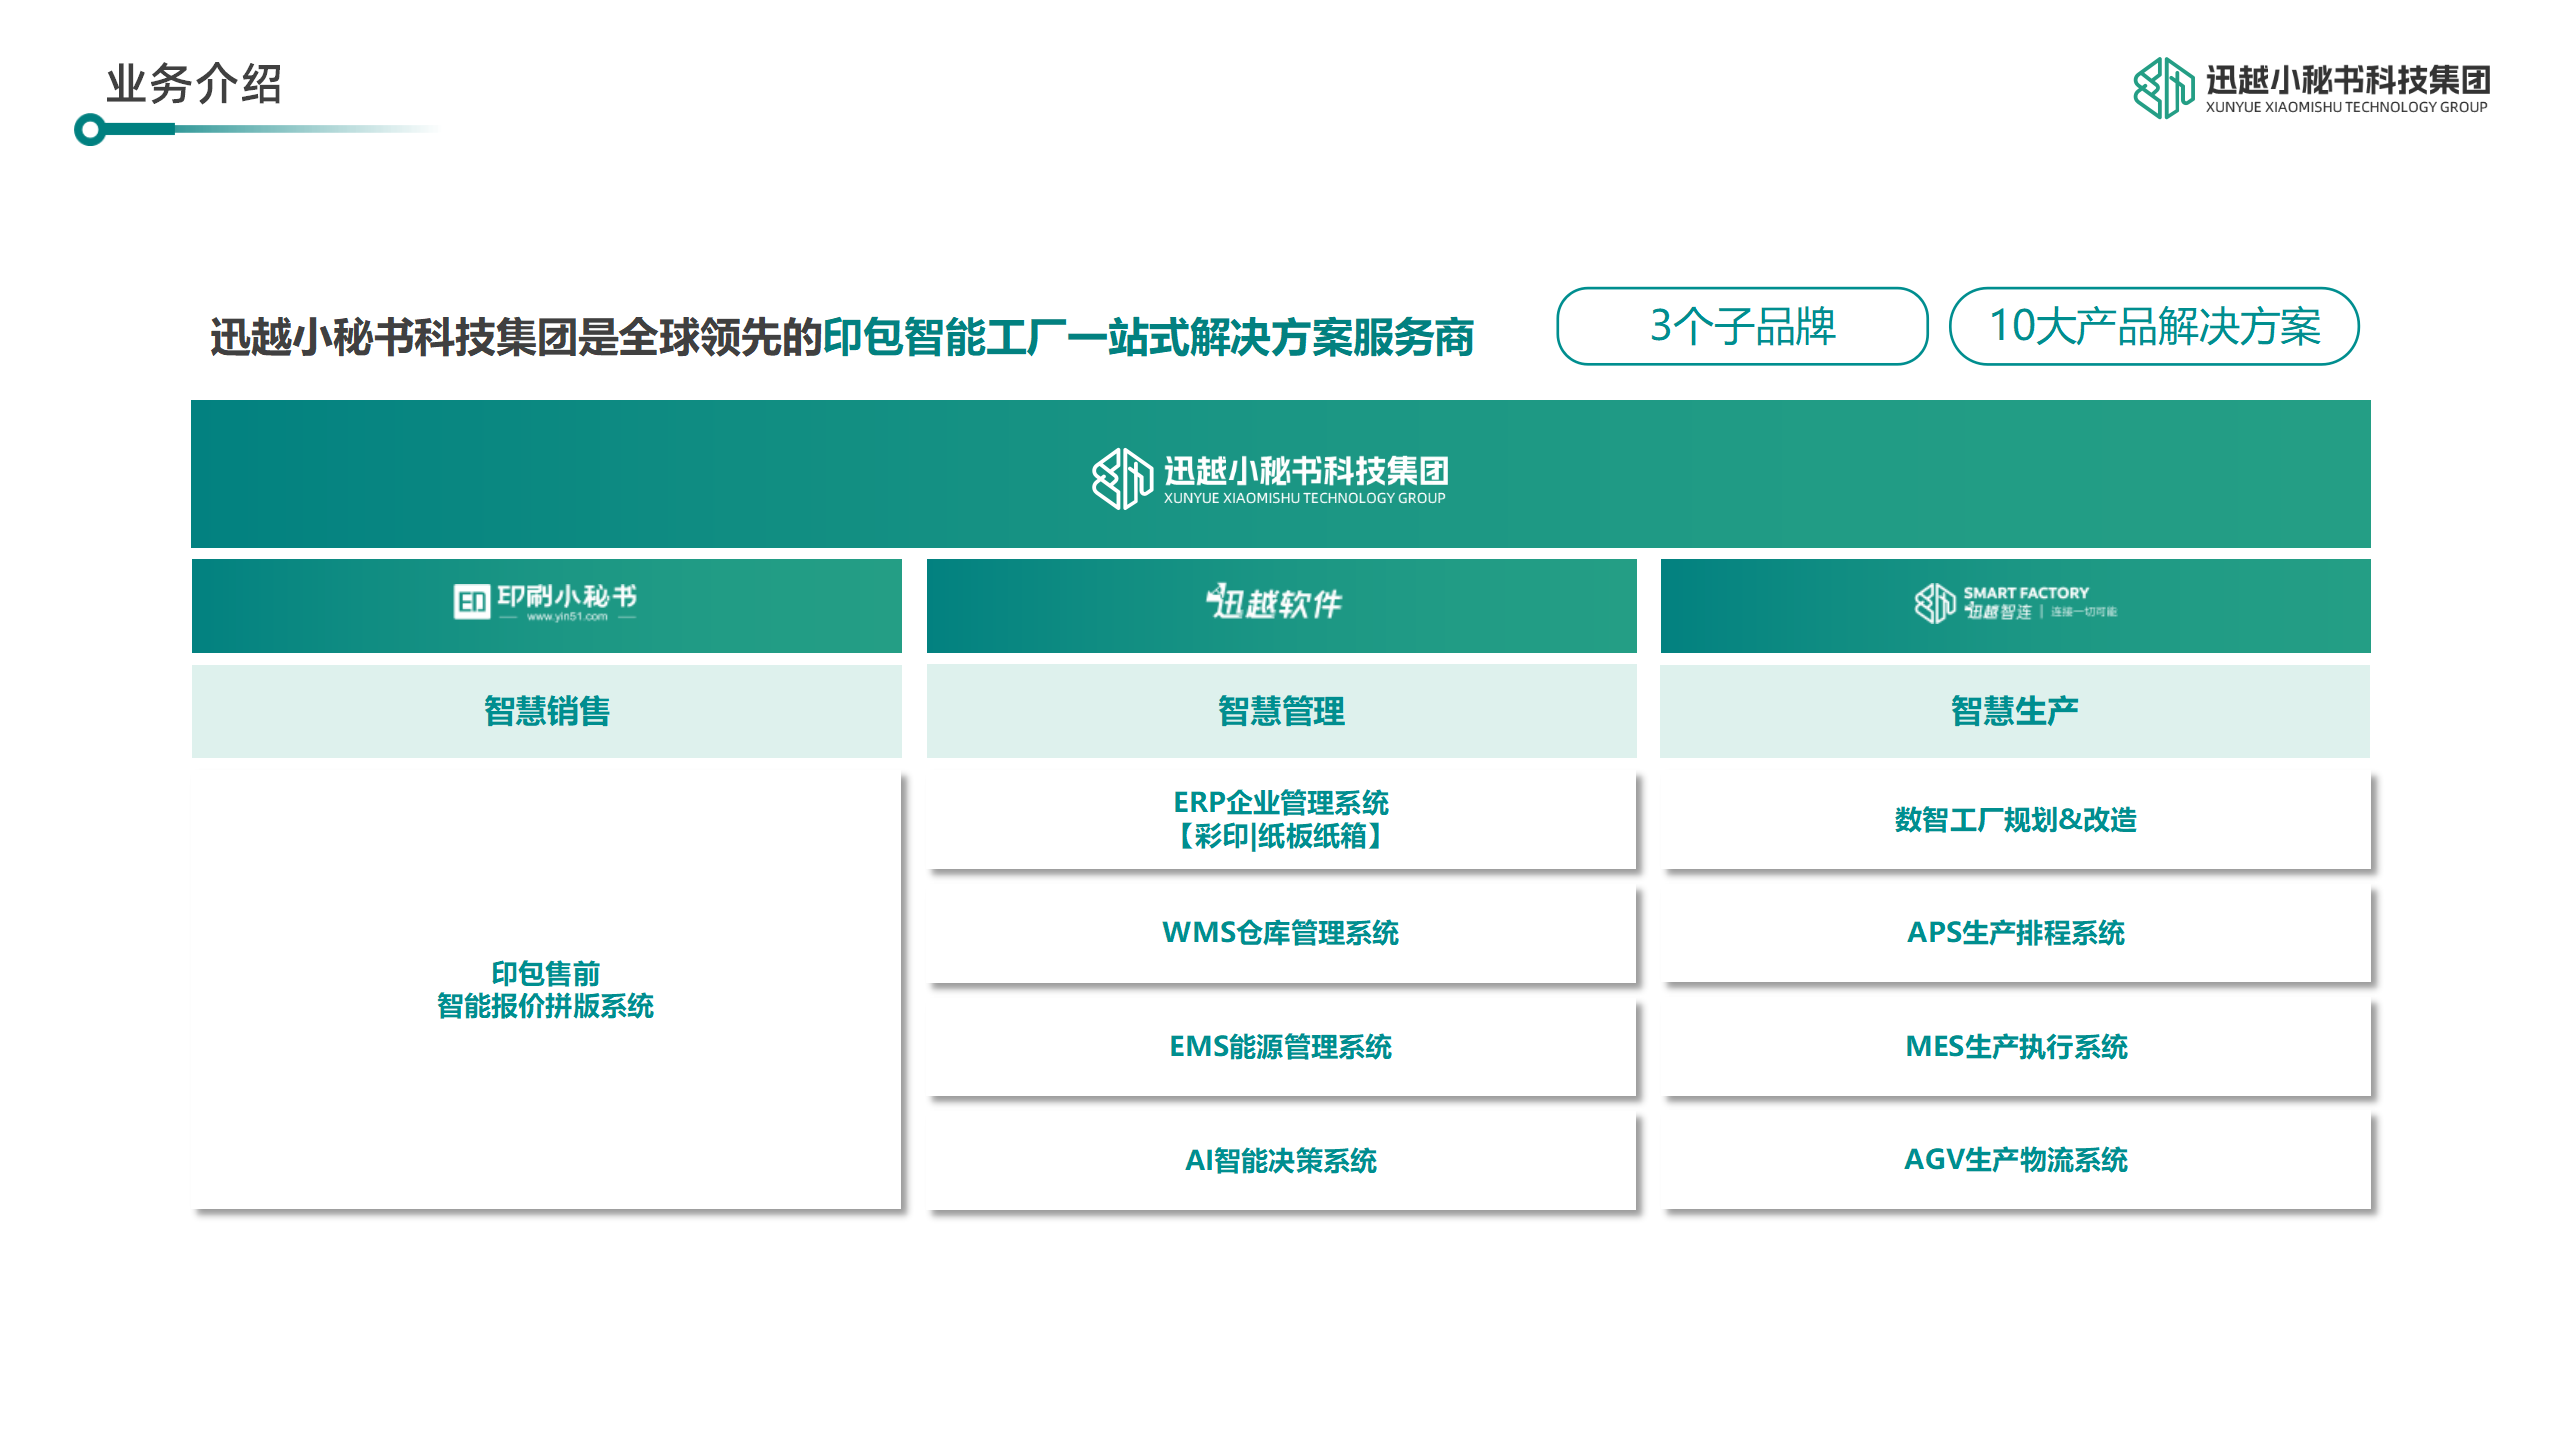This screenshot has height=1440, width=2560.
Task: Click the WMS仓库管理系统 card
Action: pyautogui.click(x=1281, y=933)
